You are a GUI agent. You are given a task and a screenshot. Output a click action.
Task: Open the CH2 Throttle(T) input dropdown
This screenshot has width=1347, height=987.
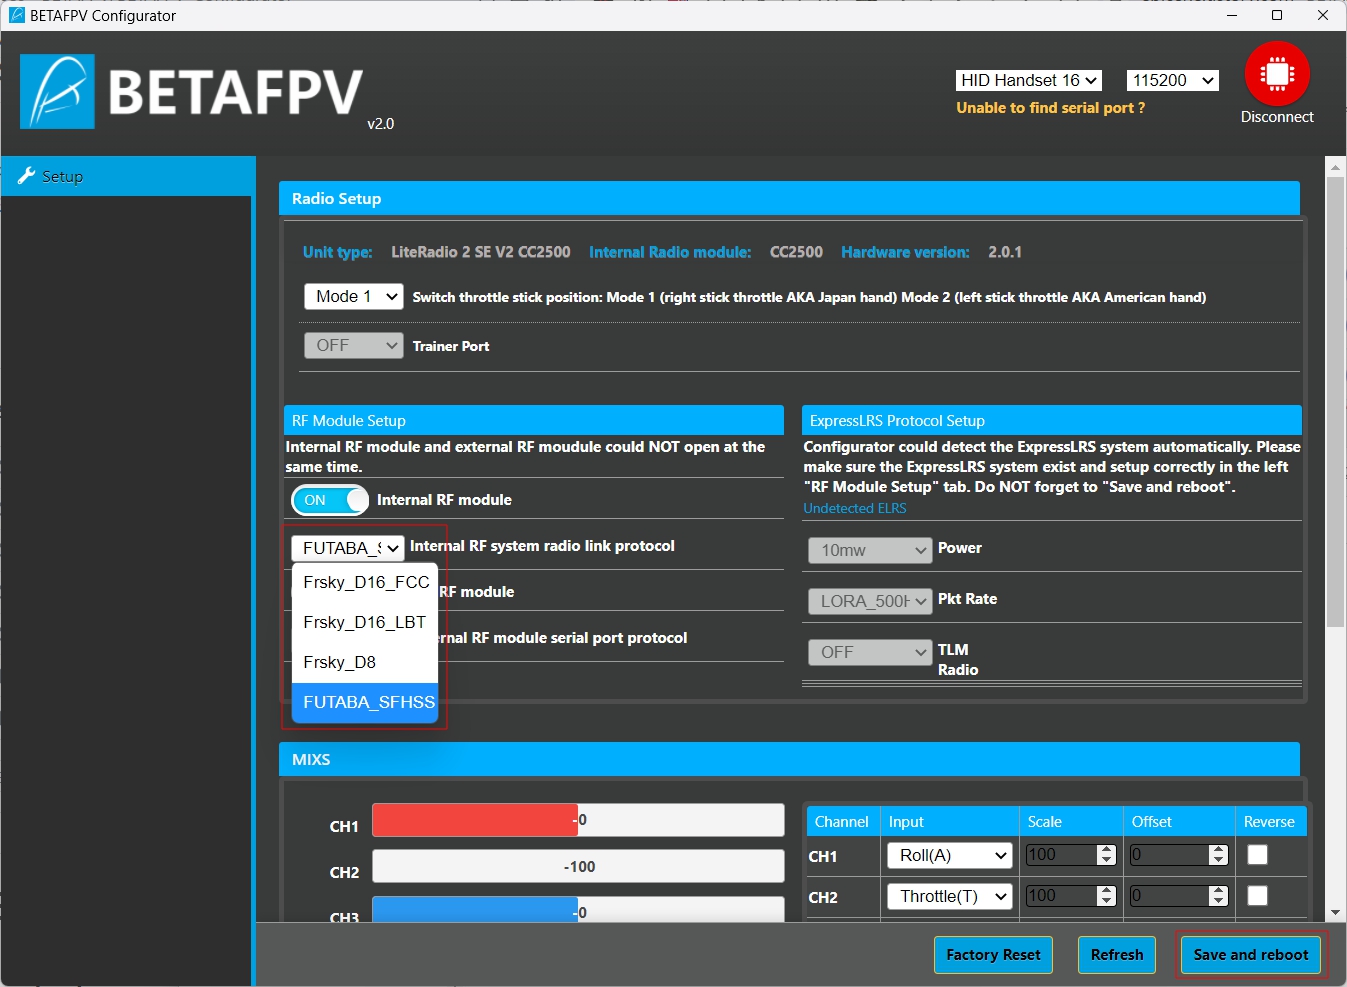[x=950, y=896]
